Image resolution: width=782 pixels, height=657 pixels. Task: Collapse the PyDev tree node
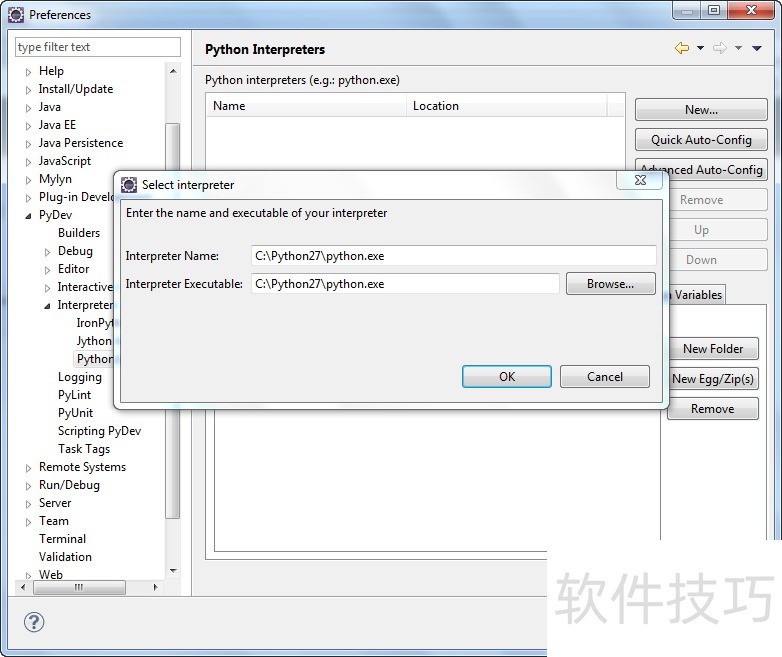click(29, 216)
